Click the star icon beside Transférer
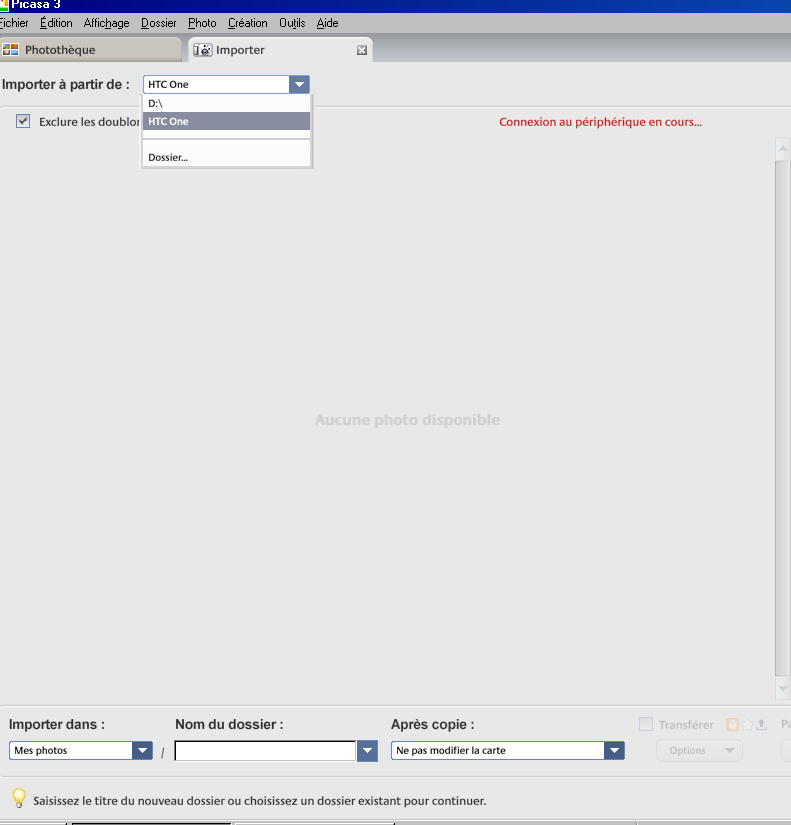791x825 pixels. 747,725
